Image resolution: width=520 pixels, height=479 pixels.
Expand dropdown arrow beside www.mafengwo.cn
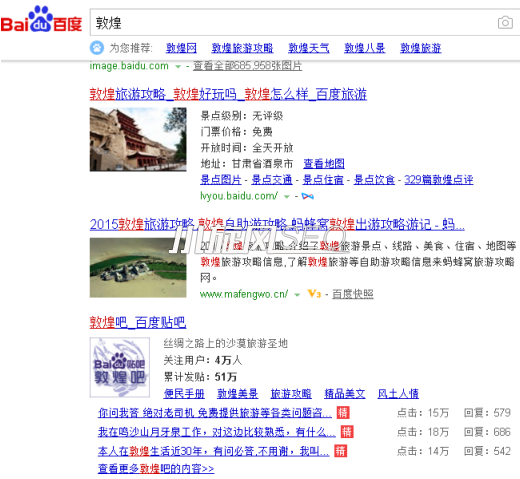pos(297,295)
